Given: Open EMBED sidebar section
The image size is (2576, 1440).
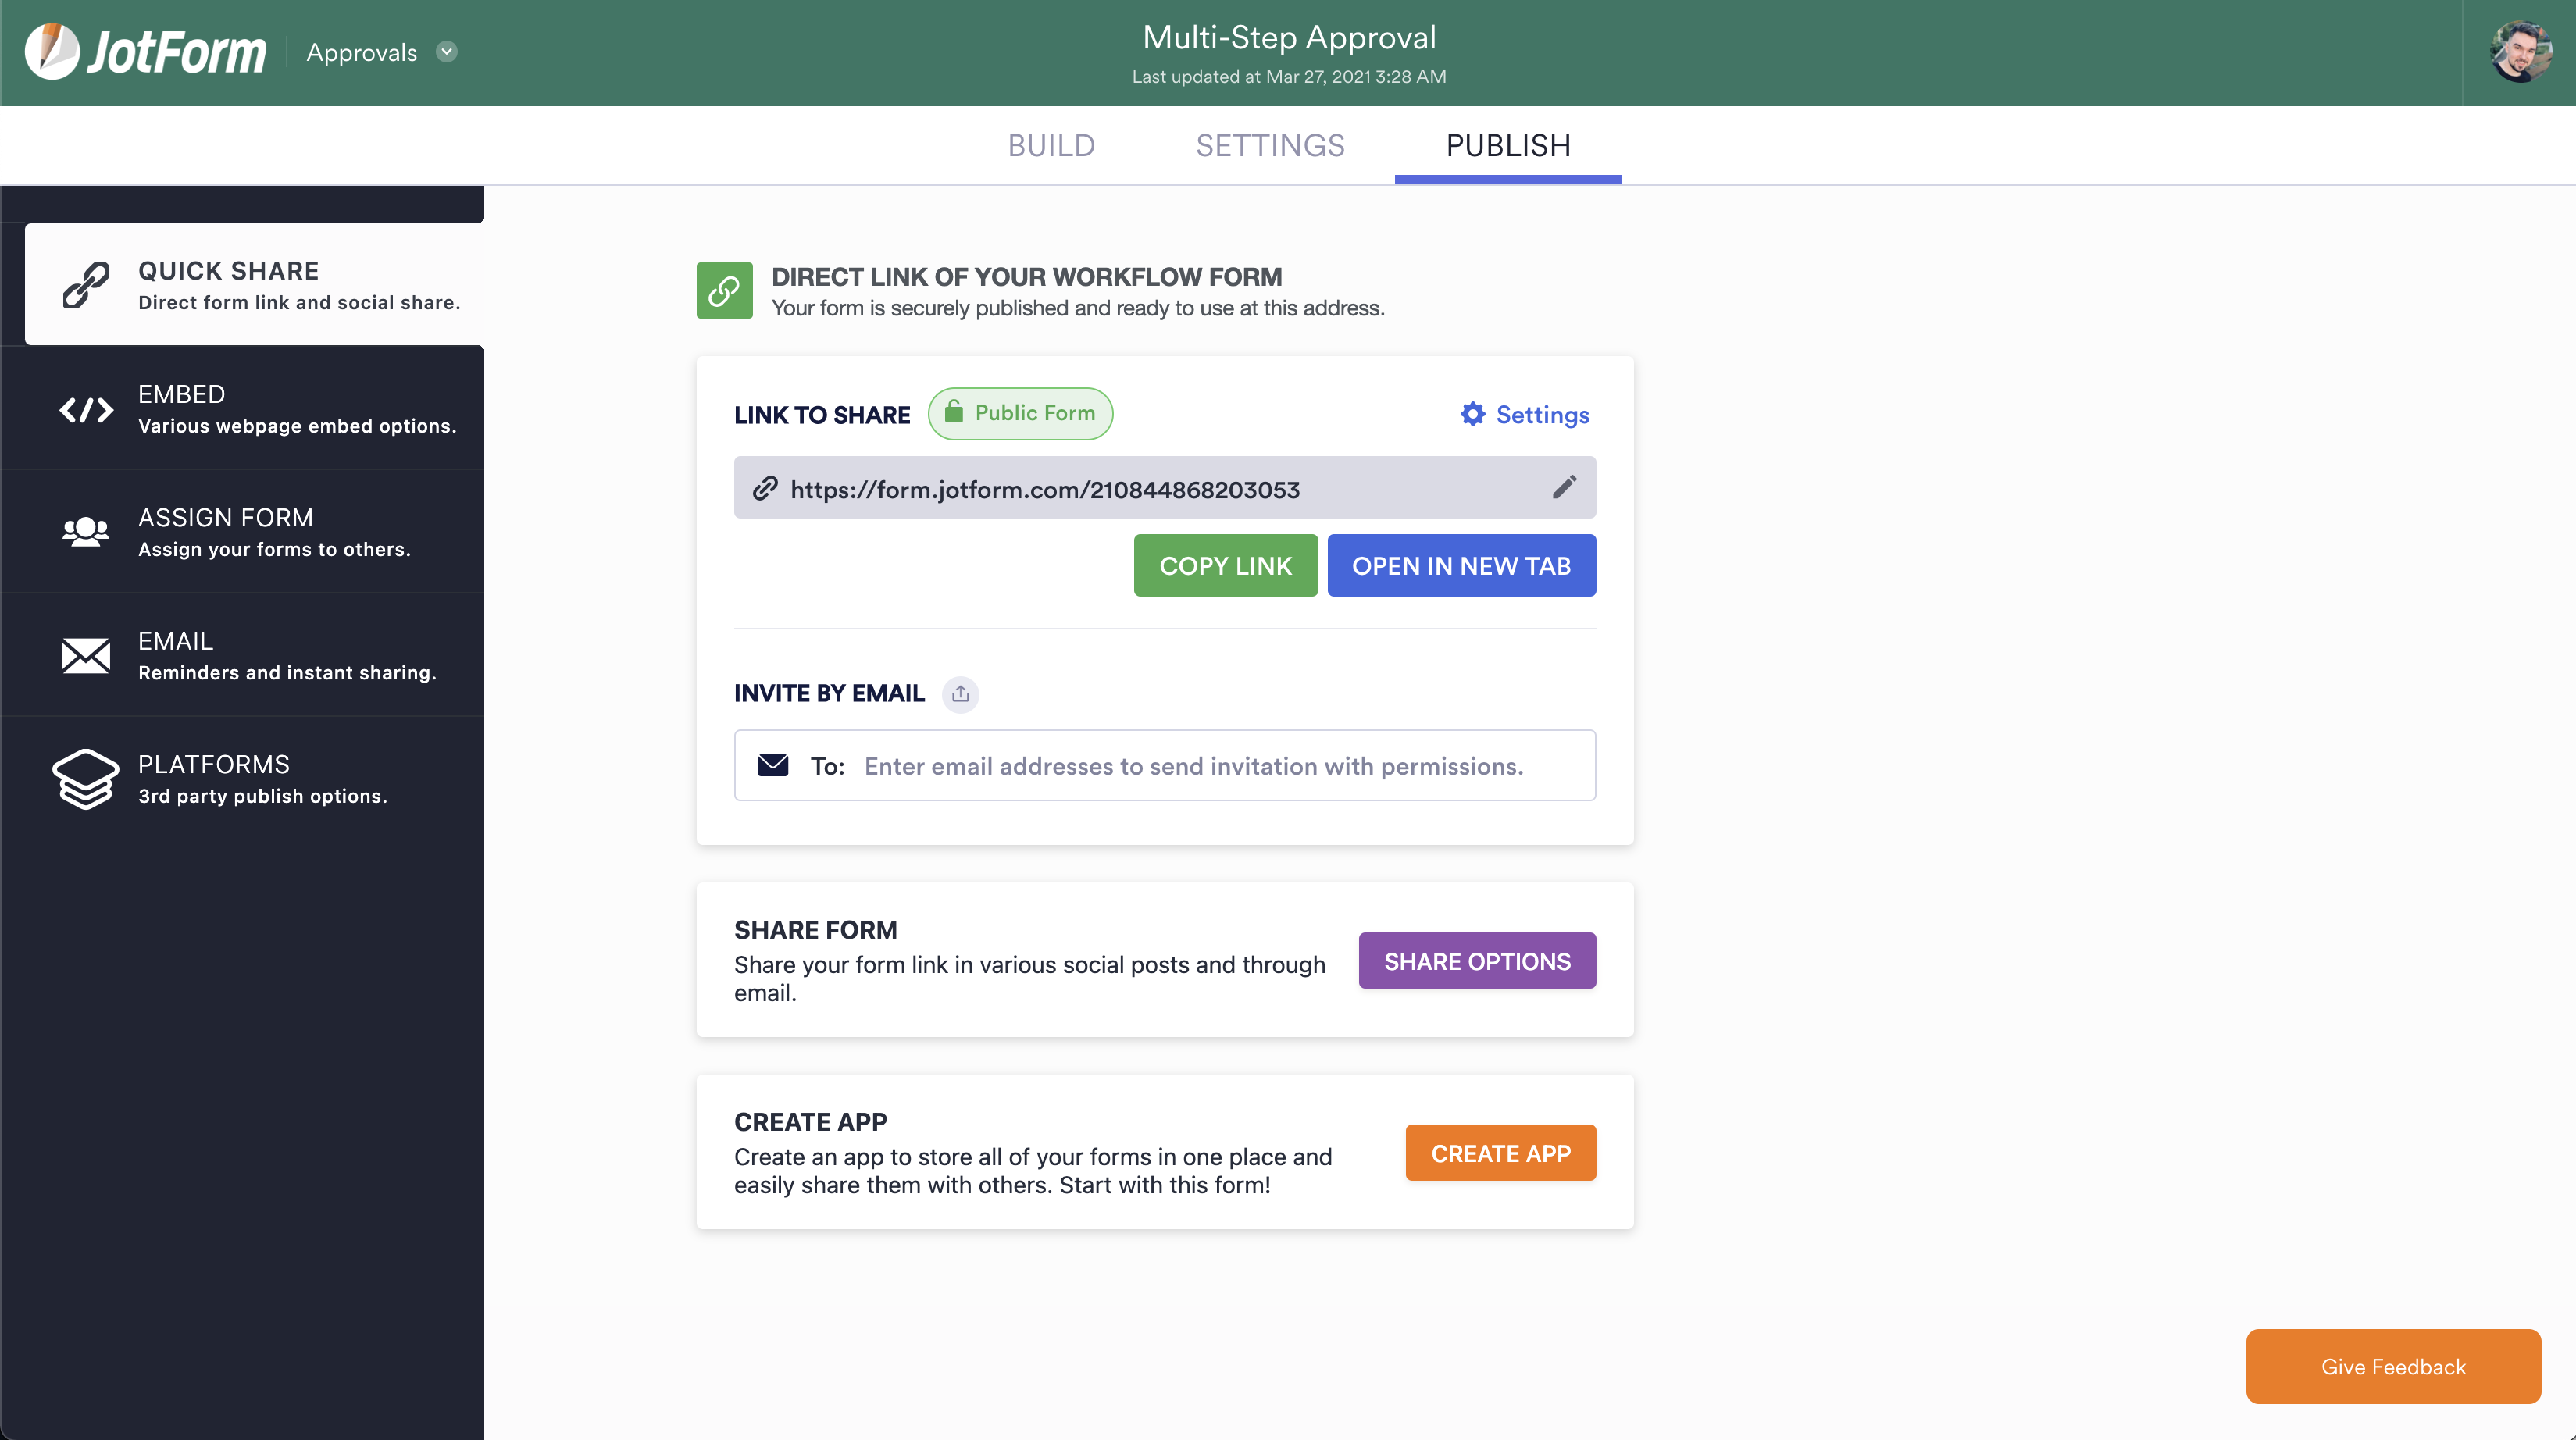Looking at the screenshot, I should [x=242, y=409].
